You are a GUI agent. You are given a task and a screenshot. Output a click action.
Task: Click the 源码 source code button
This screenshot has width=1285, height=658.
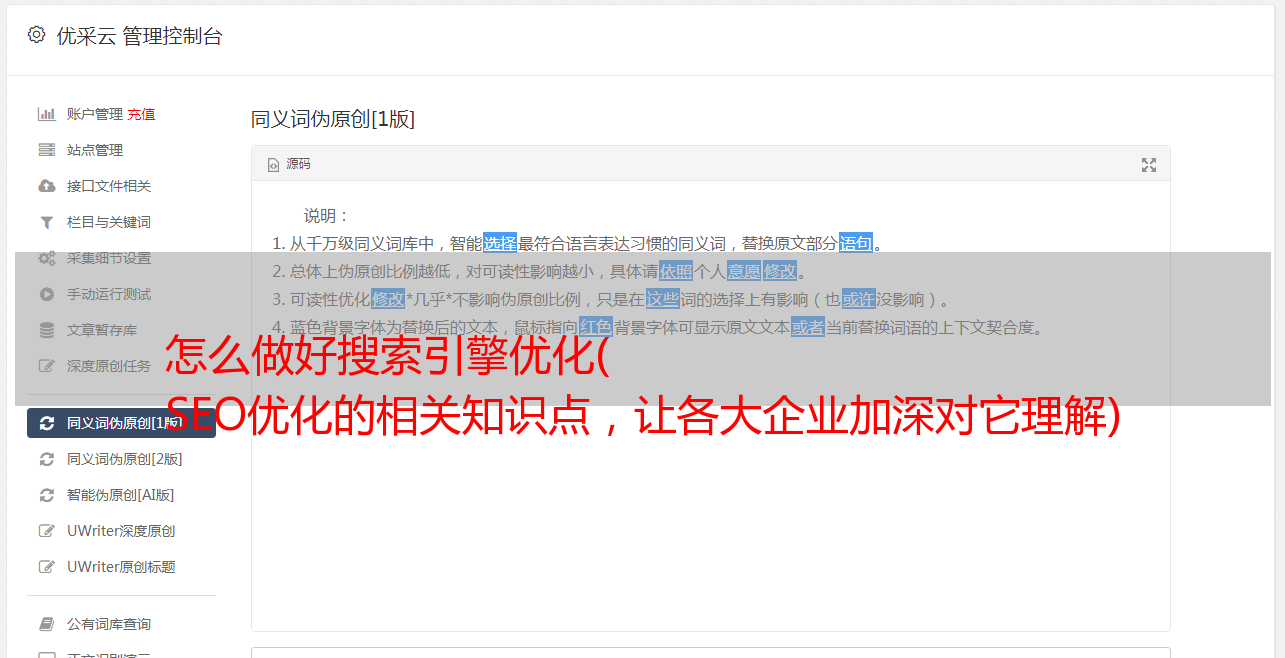[x=289, y=164]
